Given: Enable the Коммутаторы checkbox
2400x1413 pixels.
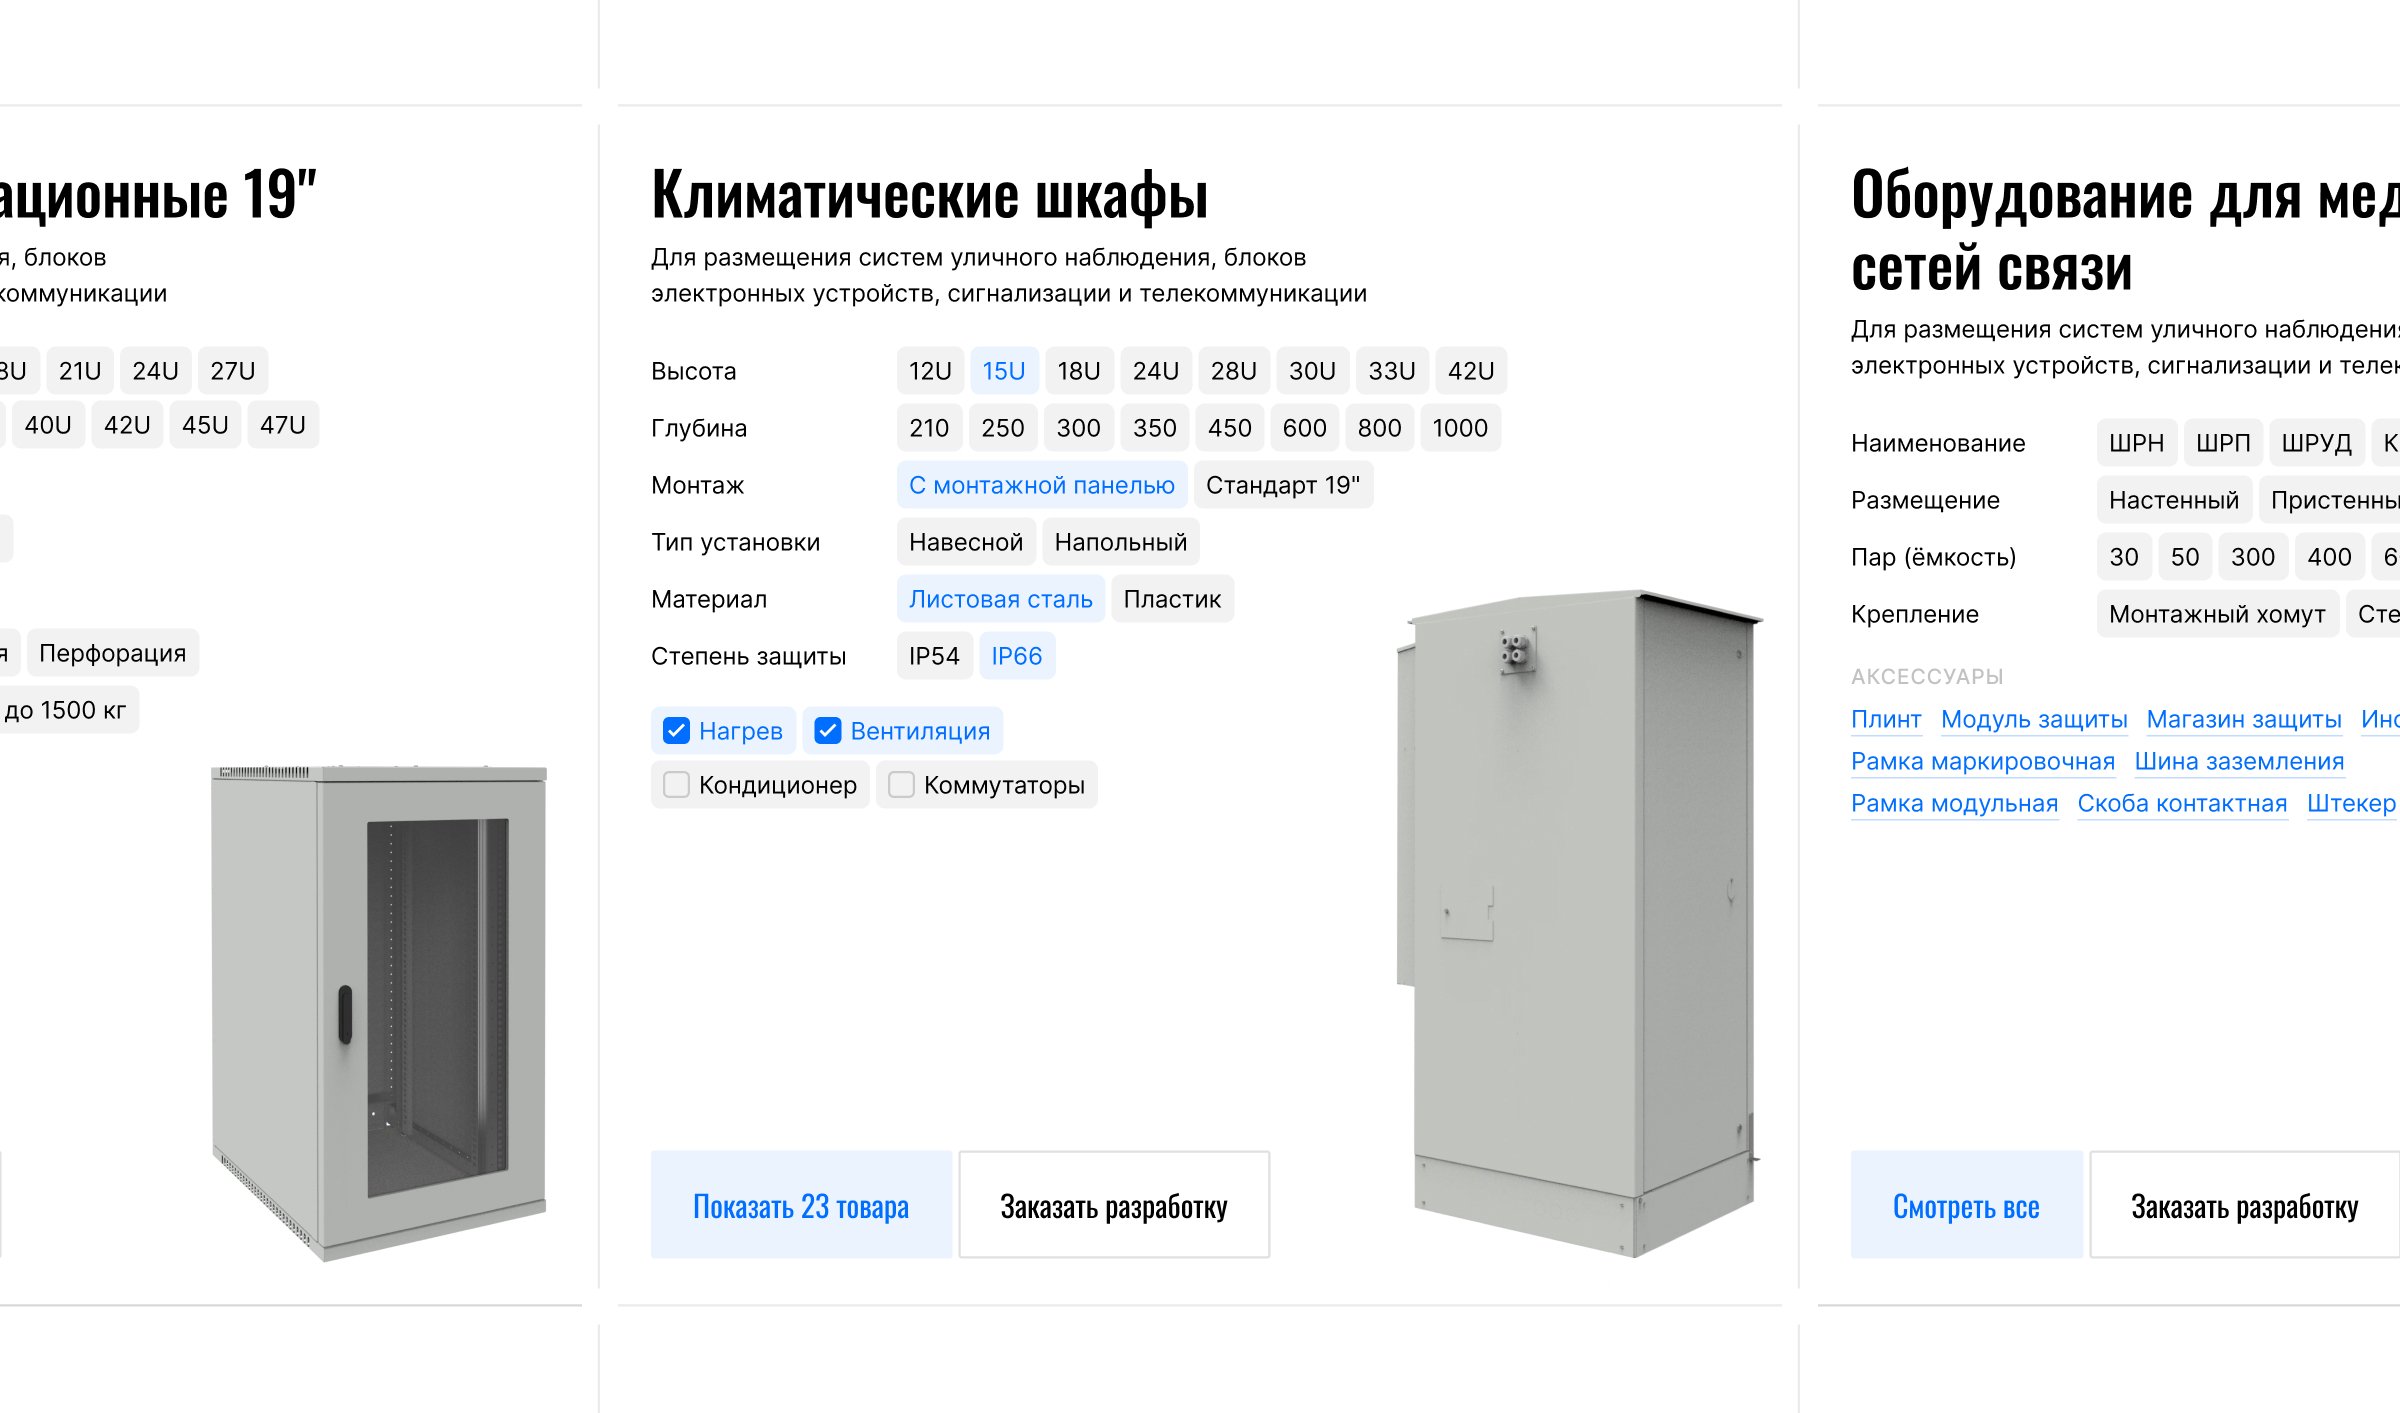Looking at the screenshot, I should click(x=901, y=785).
